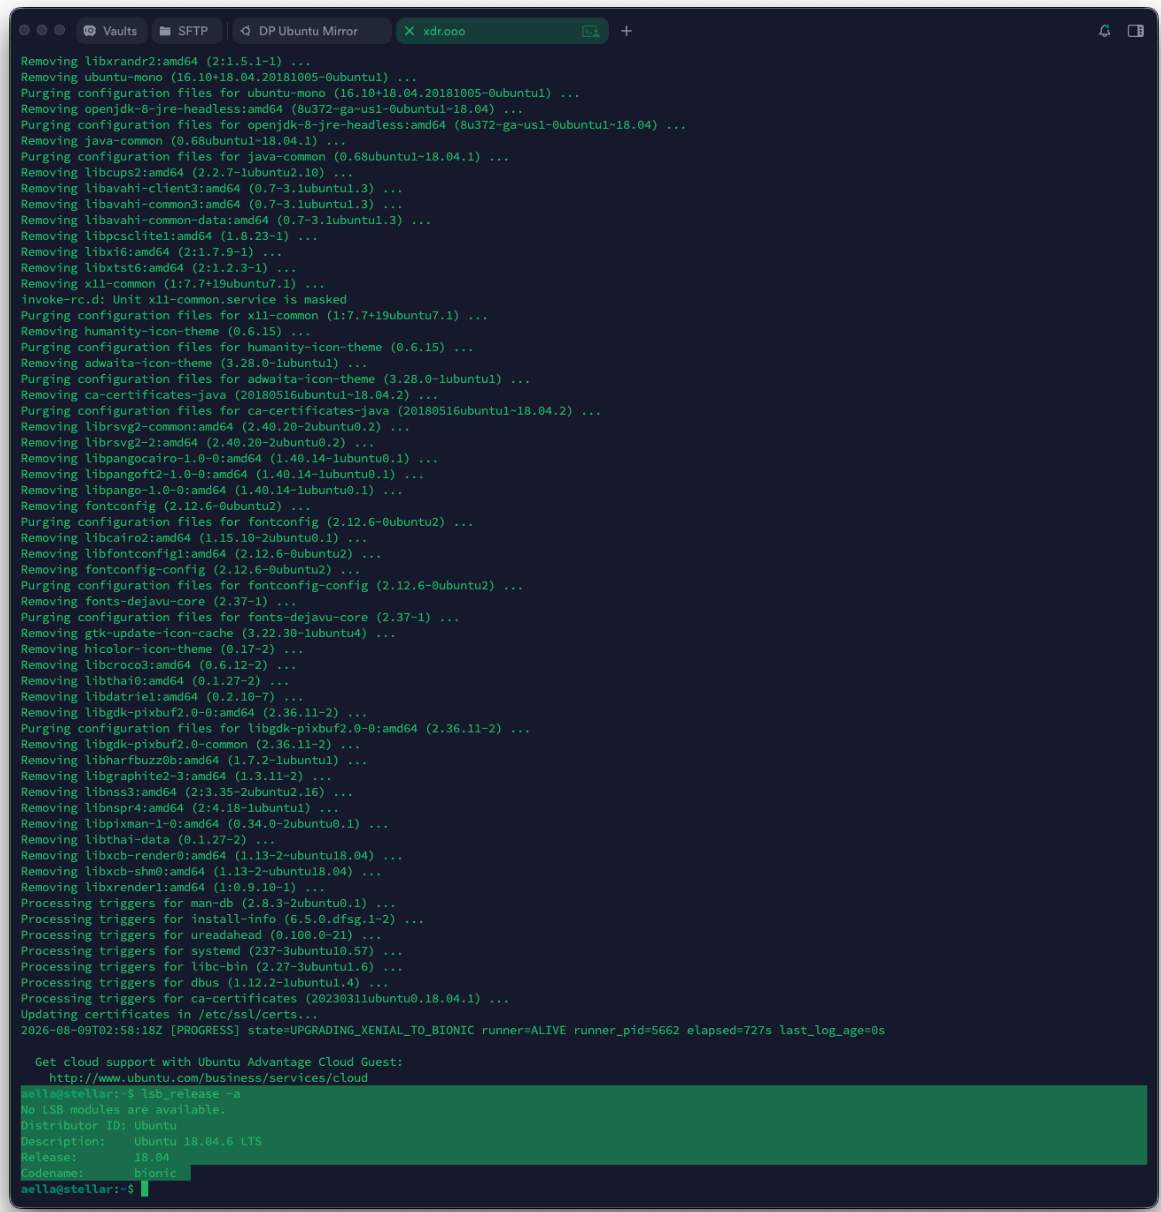Click the 'Removing libxrandr2:amd64' line
Viewport: 1161px width, 1212px height.
(166, 61)
